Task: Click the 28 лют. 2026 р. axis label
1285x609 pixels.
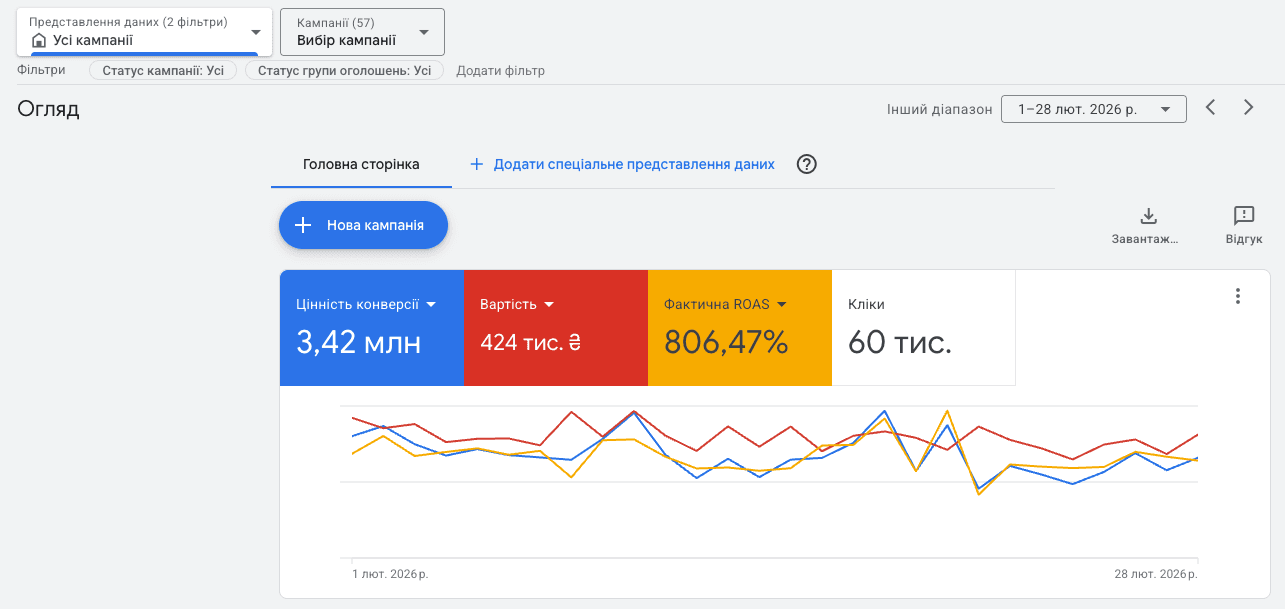Action: [1156, 575]
